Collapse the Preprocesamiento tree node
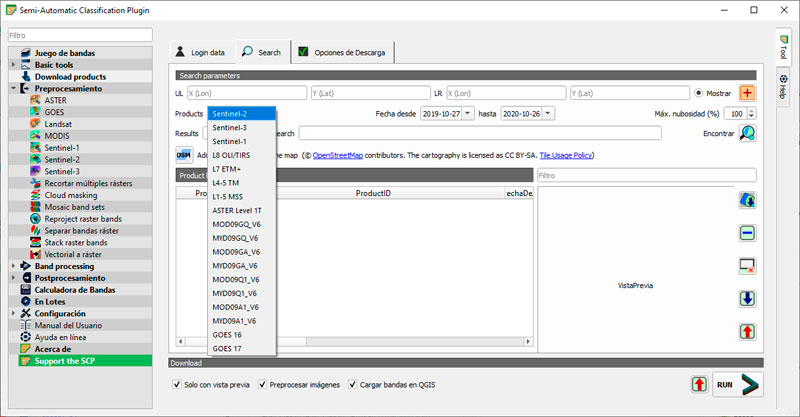Image resolution: width=800 pixels, height=417 pixels. [x=14, y=88]
